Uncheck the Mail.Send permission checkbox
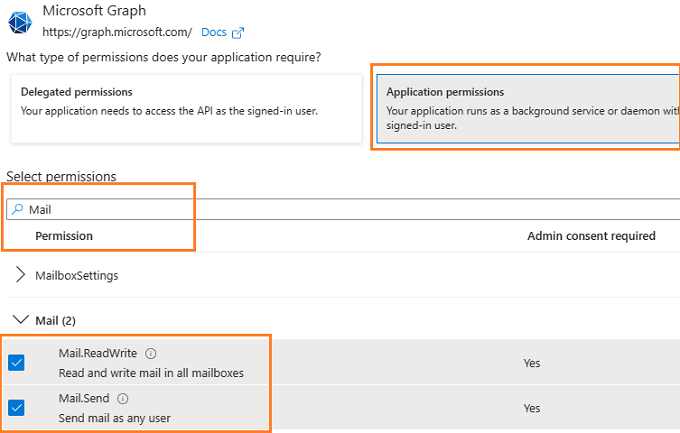The image size is (680, 433). pos(16,408)
